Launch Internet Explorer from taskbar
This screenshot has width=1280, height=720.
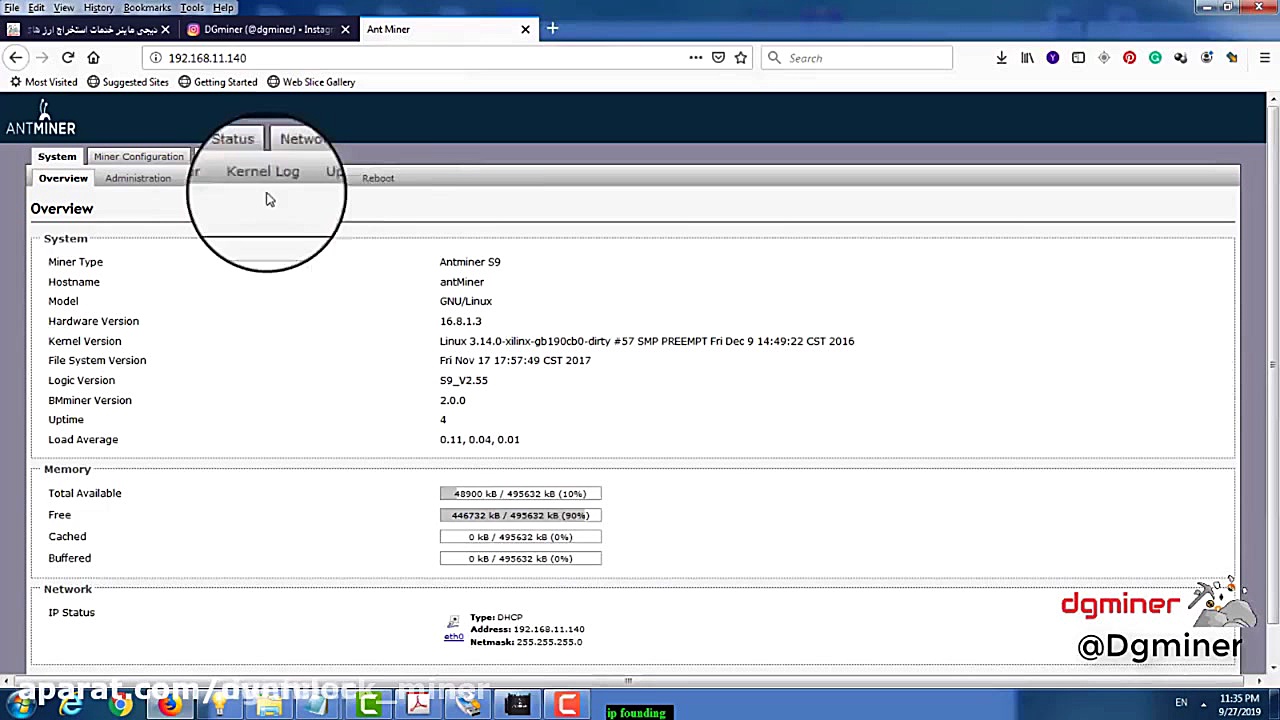tap(70, 705)
